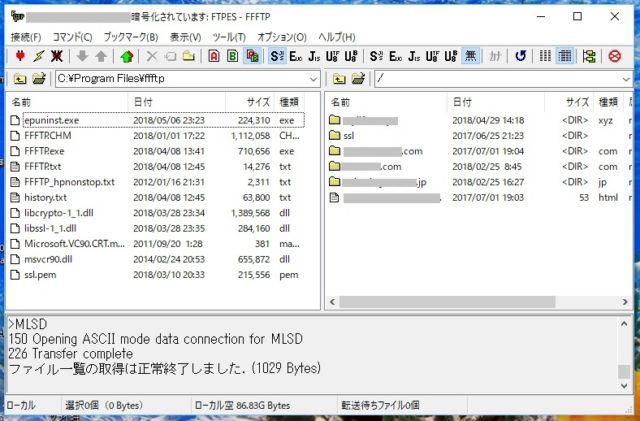Click the lightning bolt Quick Connect icon
This screenshot has width=640, height=421.
(x=39, y=56)
